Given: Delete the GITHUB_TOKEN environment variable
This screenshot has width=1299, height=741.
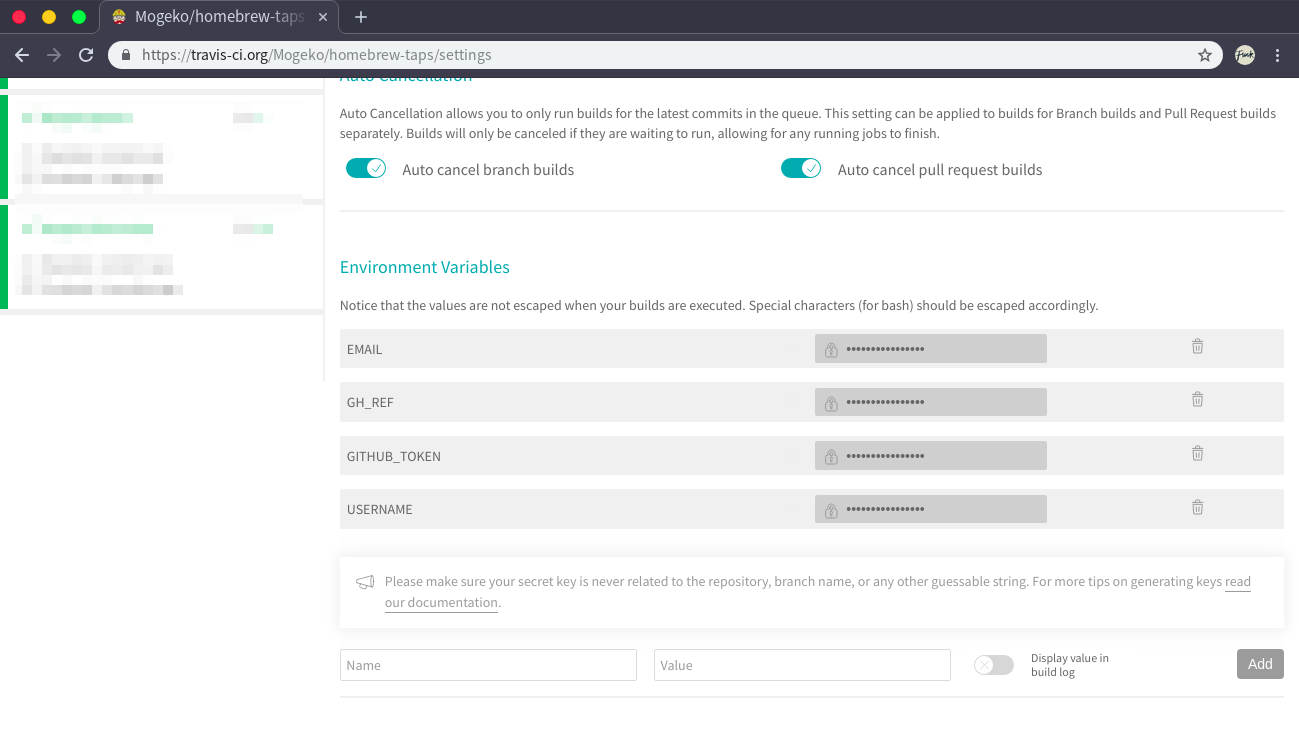Looking at the screenshot, I should [1197, 453].
